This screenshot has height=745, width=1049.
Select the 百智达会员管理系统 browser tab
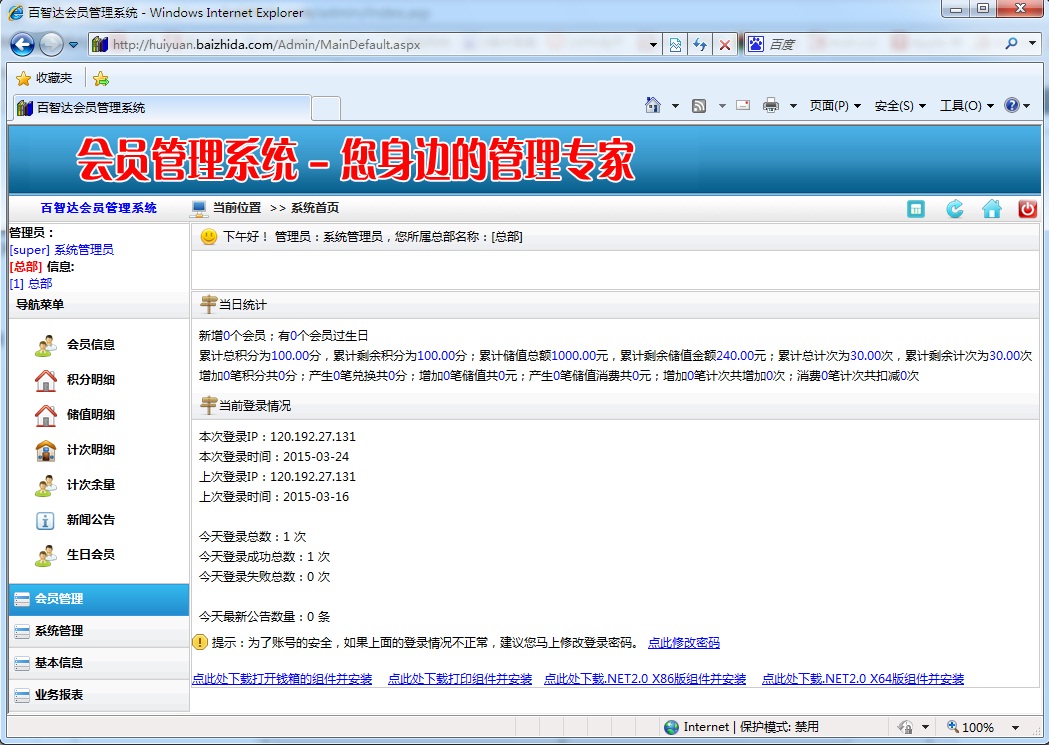[160, 108]
